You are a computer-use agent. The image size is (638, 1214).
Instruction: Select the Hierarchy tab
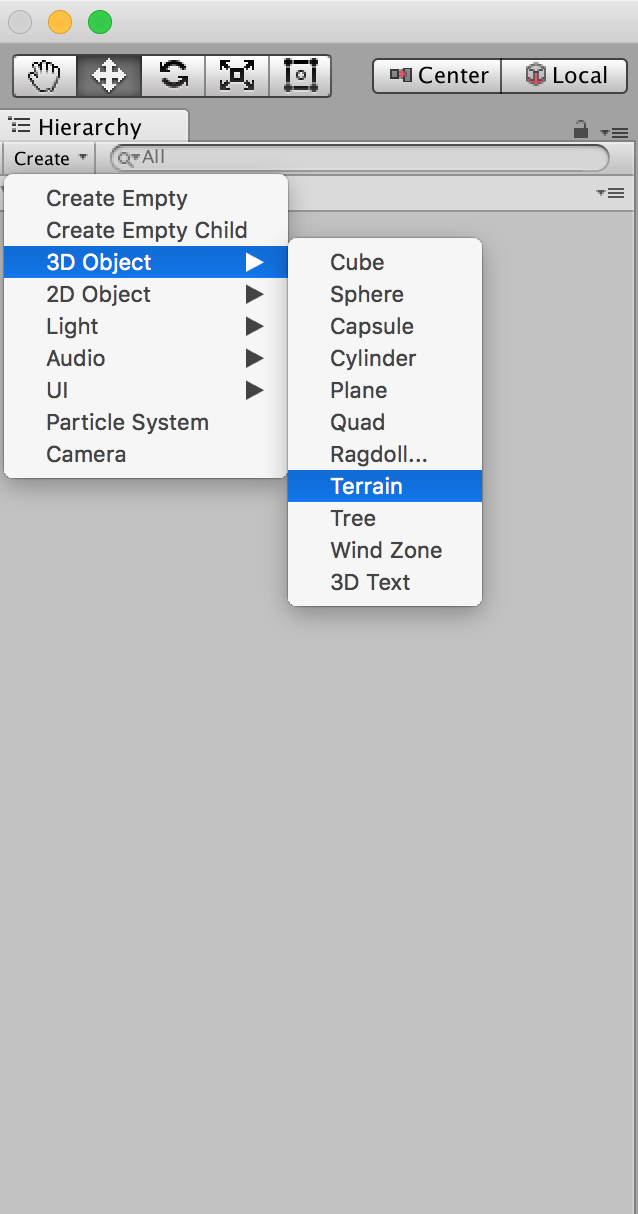coord(94,127)
